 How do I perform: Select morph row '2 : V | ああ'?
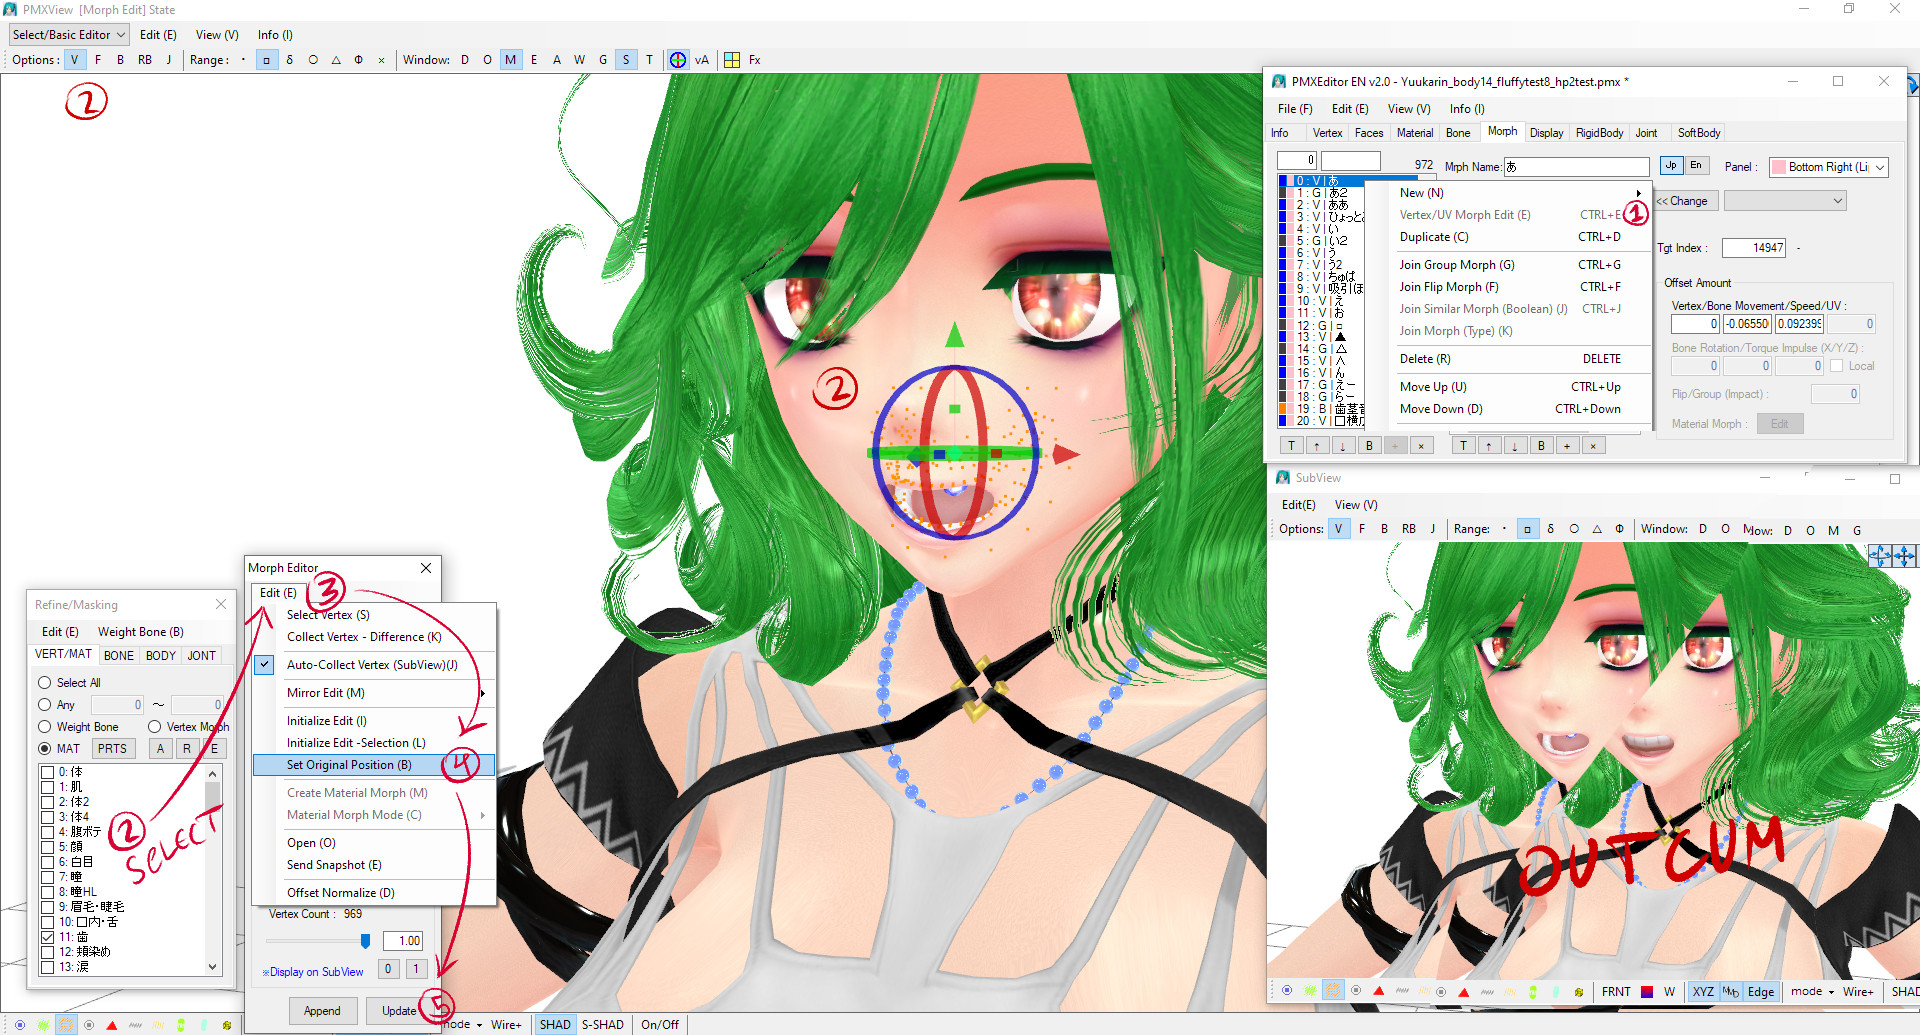click(1322, 205)
